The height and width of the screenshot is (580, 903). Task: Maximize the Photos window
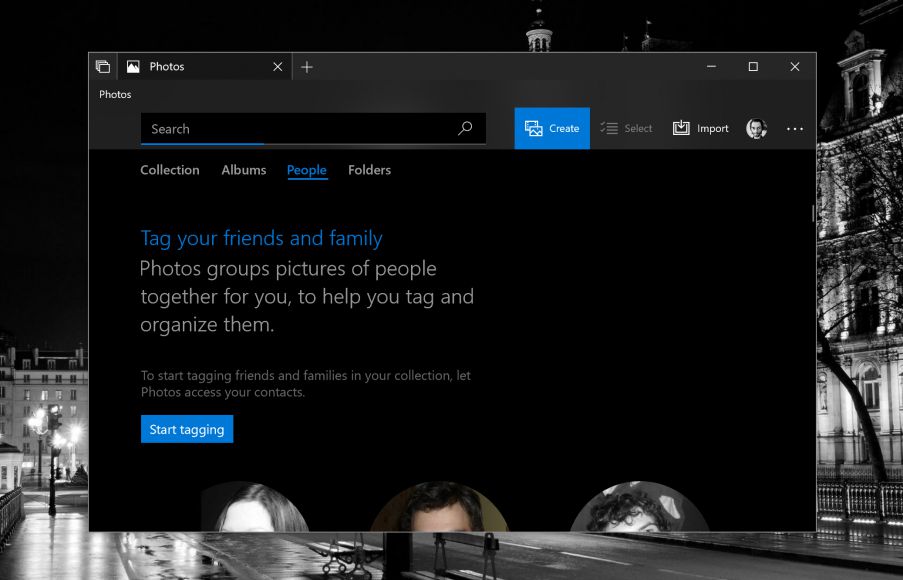(753, 67)
